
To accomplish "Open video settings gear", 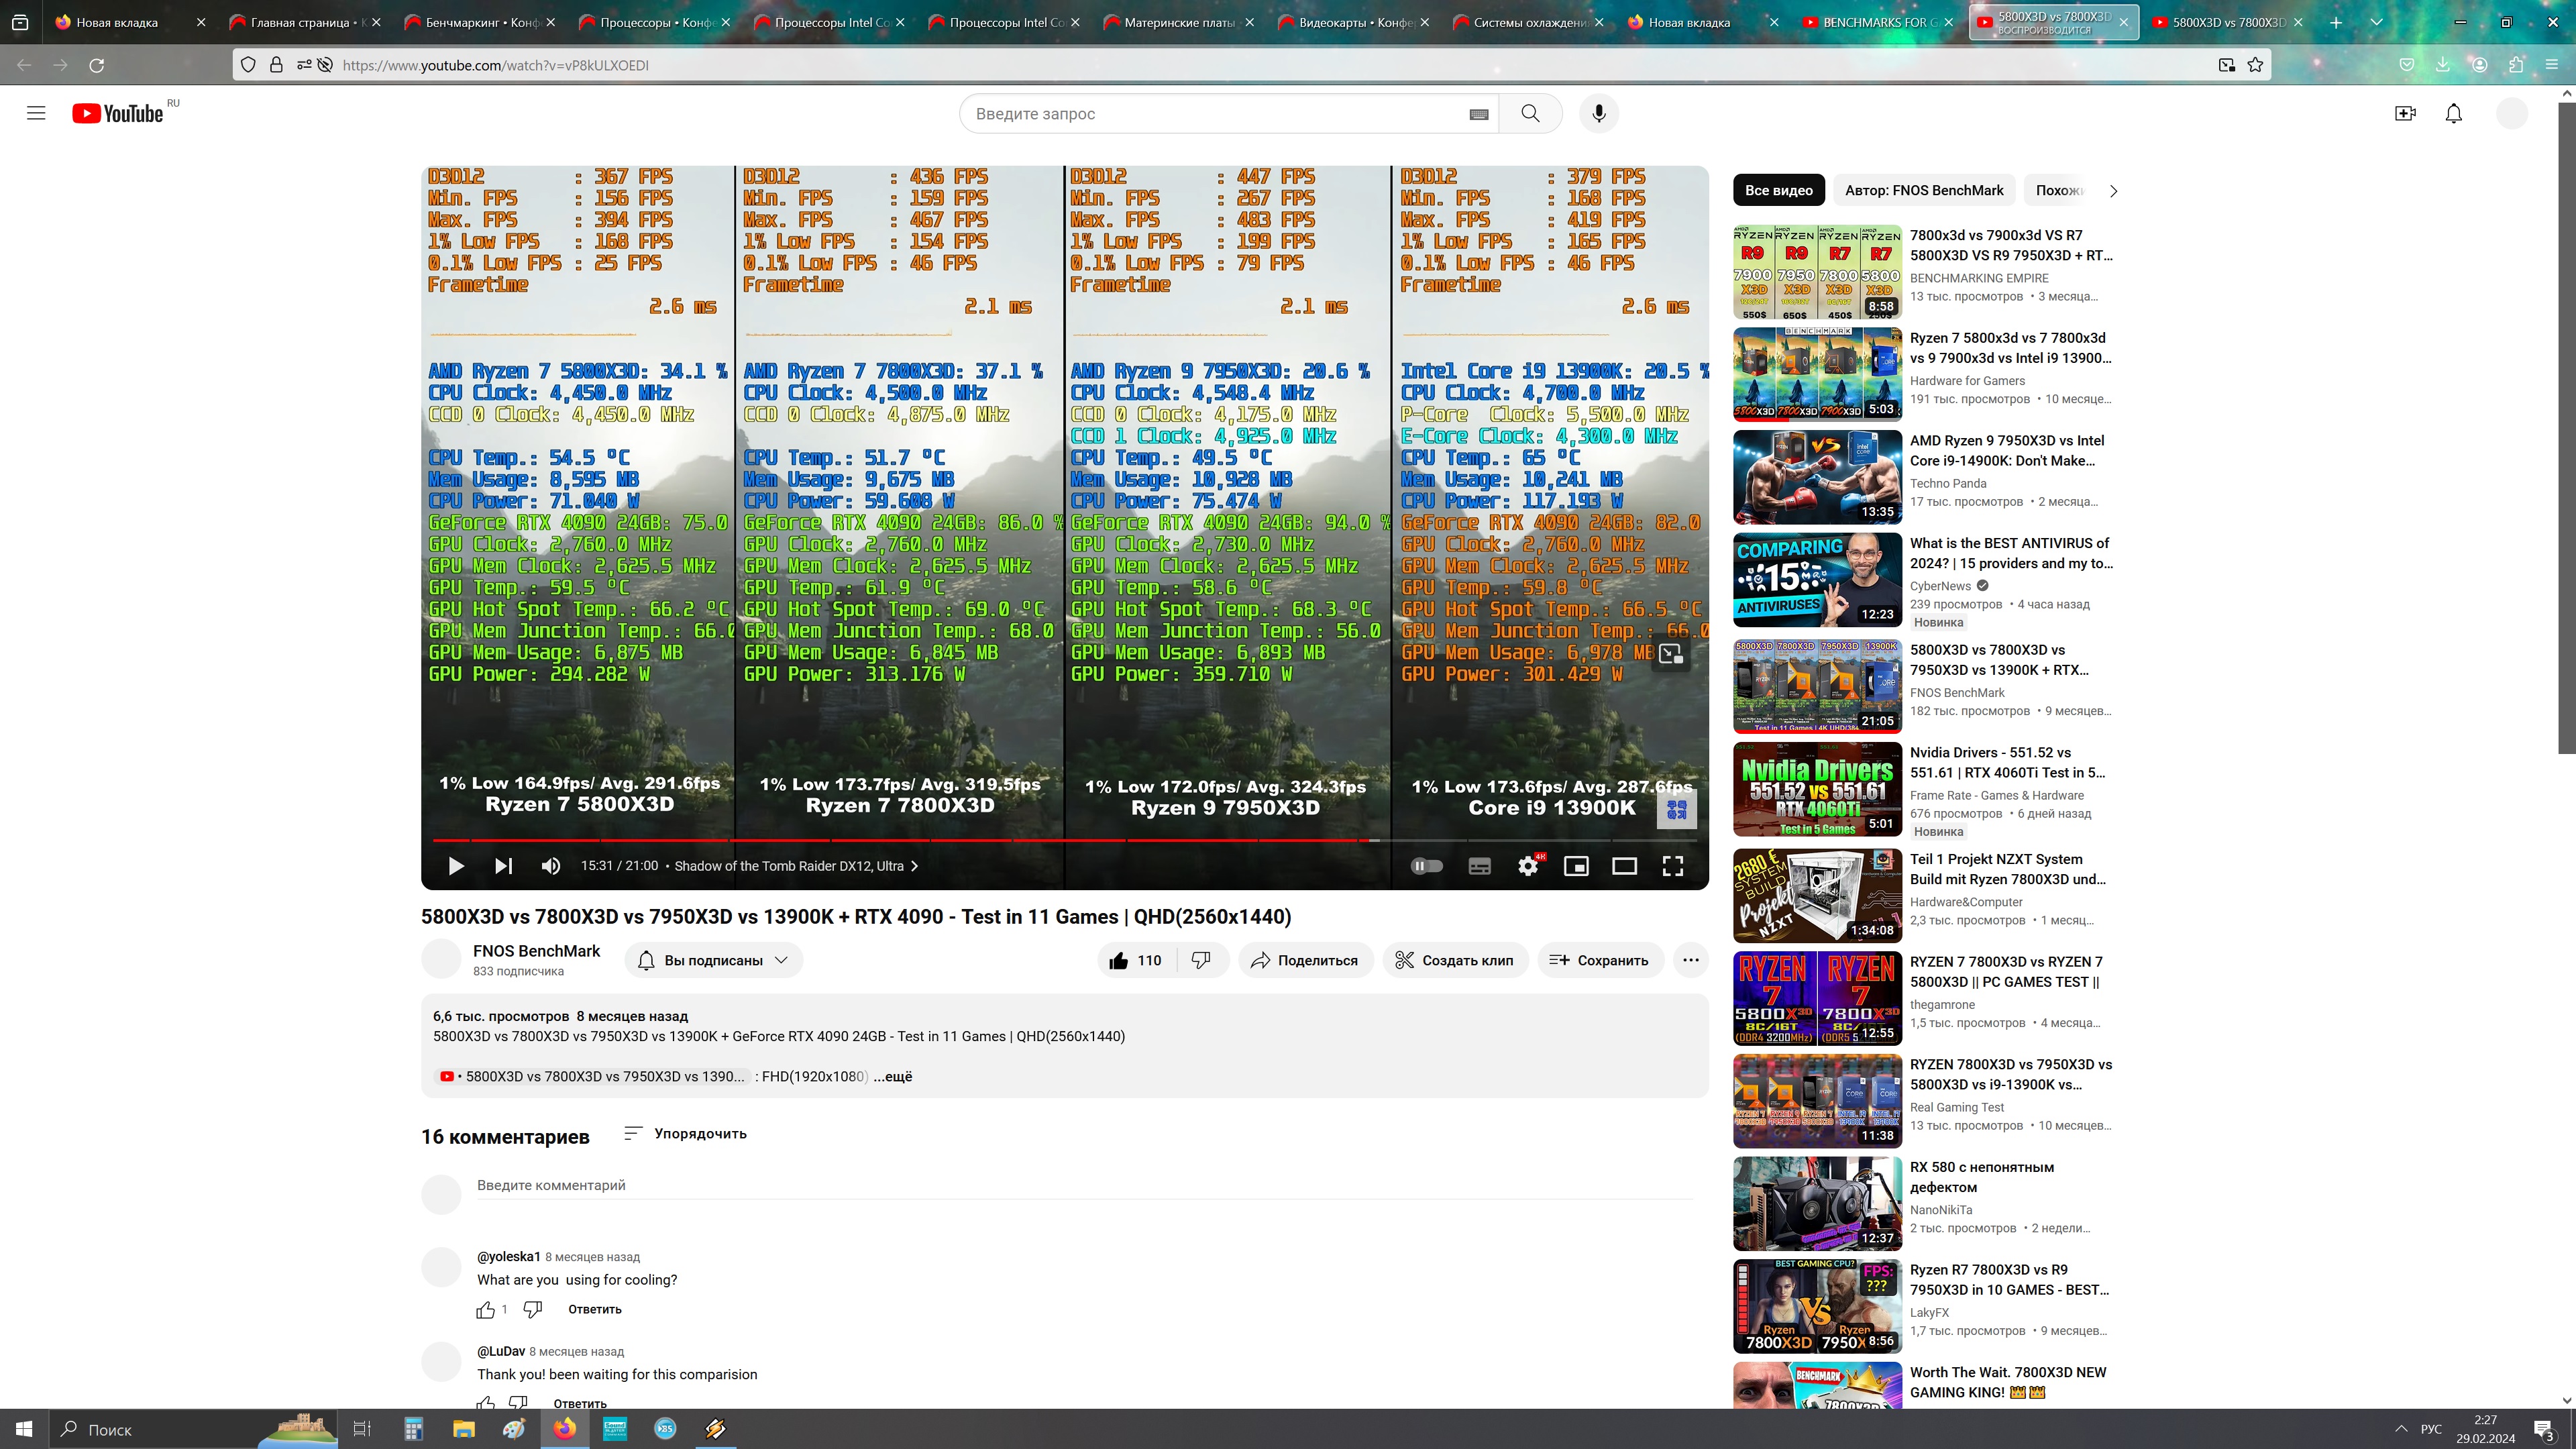I will [x=1527, y=866].
